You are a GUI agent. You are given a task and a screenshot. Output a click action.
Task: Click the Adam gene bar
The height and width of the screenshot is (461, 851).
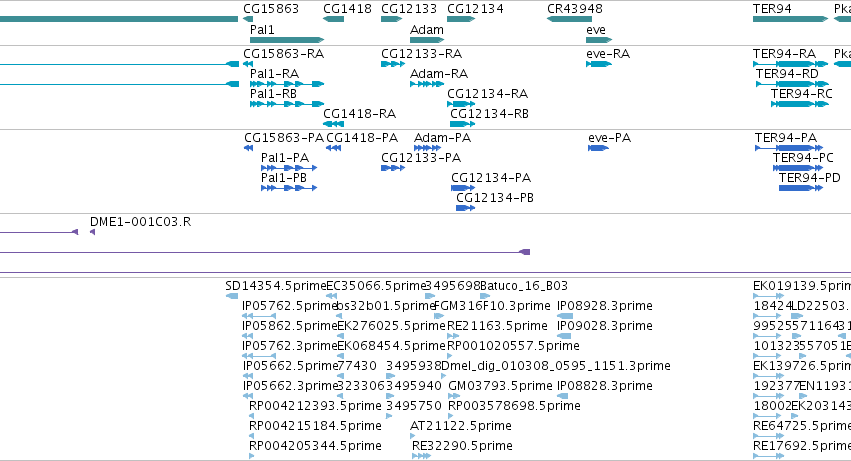427,40
